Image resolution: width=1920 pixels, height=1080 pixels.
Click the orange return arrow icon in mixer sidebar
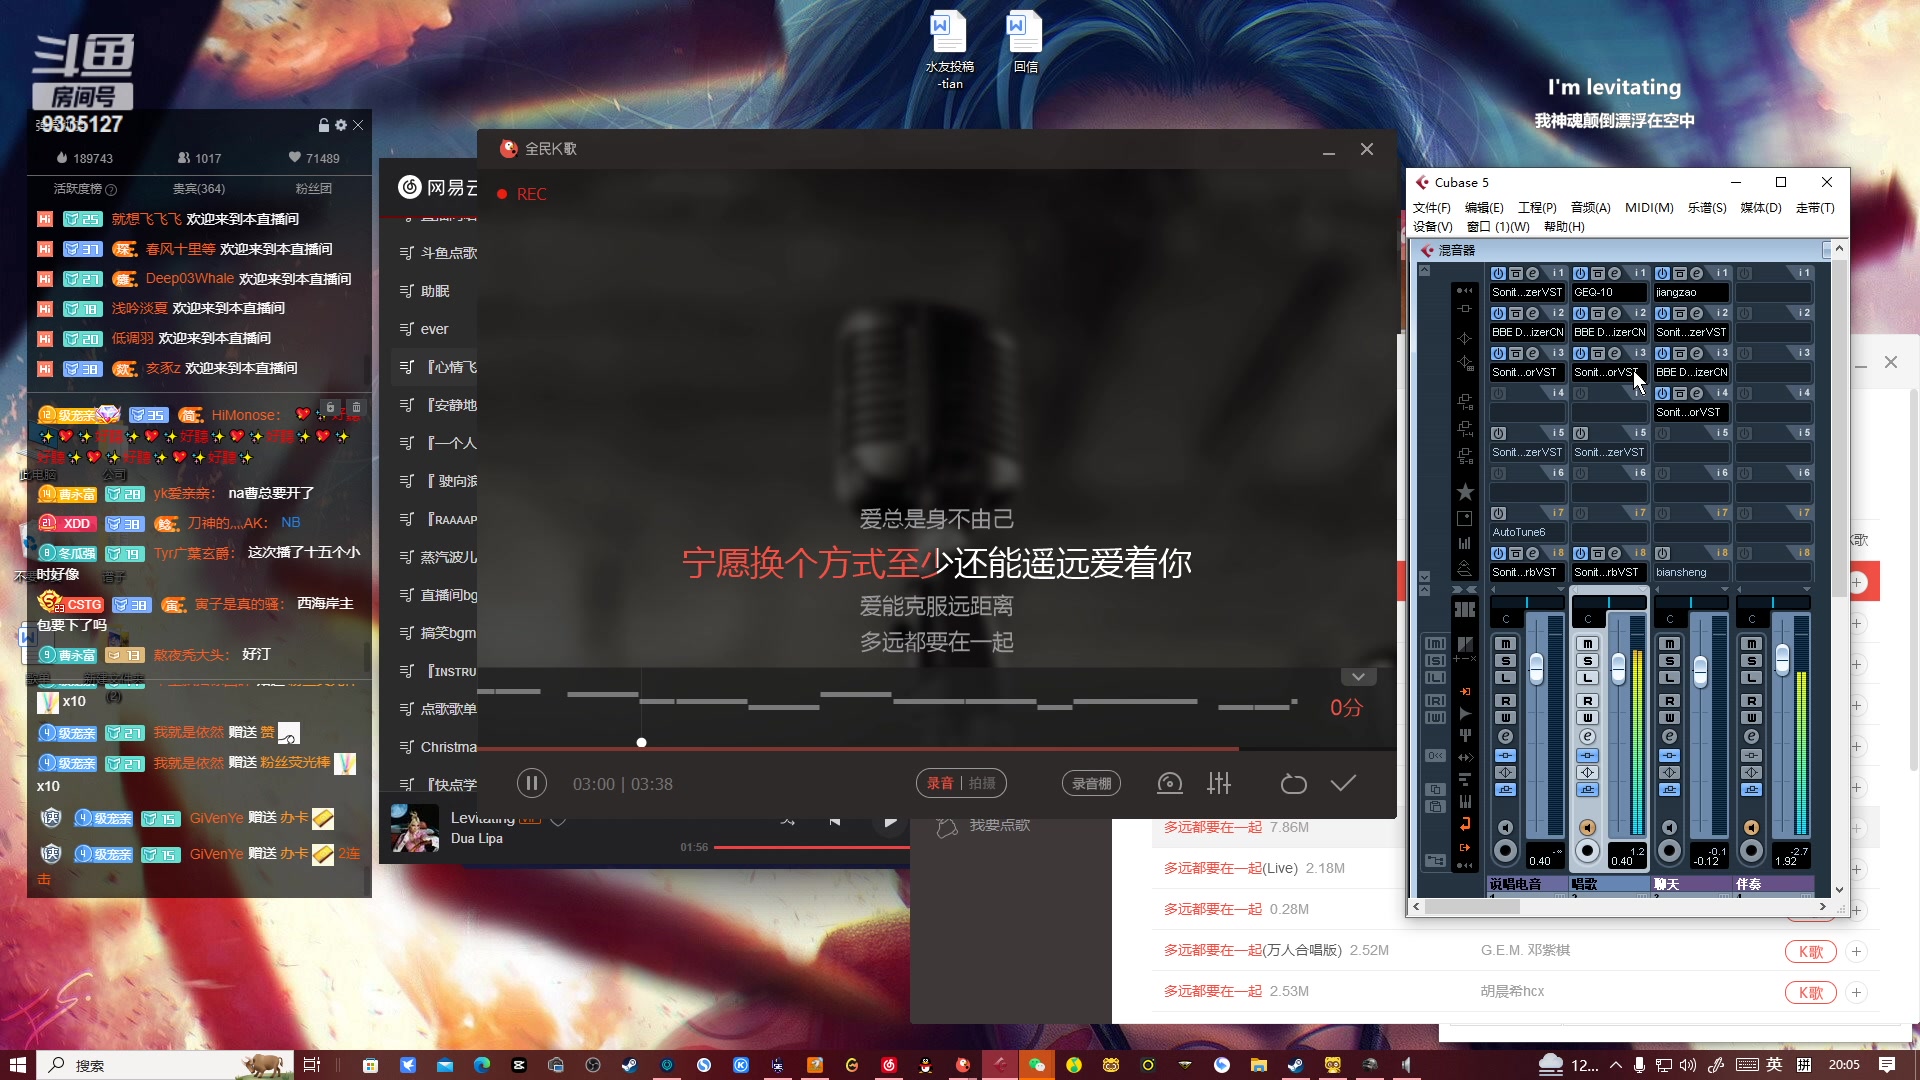point(1465,824)
